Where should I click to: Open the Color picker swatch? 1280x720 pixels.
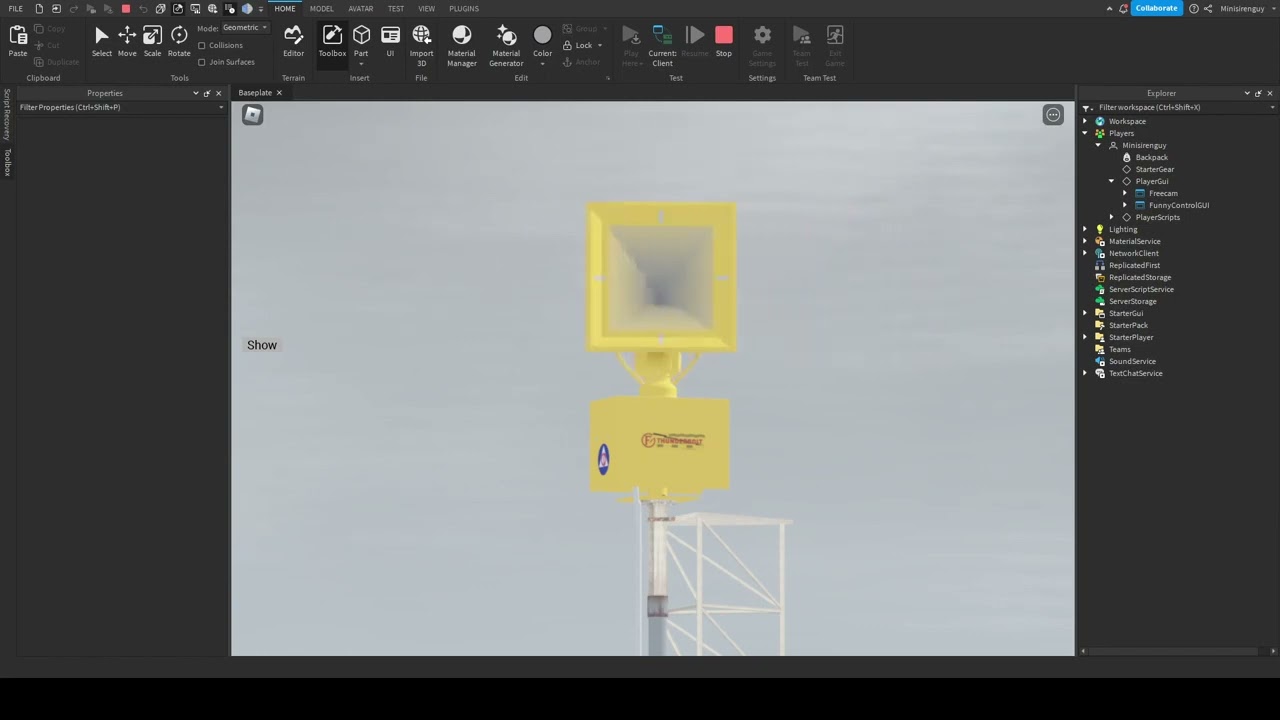click(x=542, y=36)
